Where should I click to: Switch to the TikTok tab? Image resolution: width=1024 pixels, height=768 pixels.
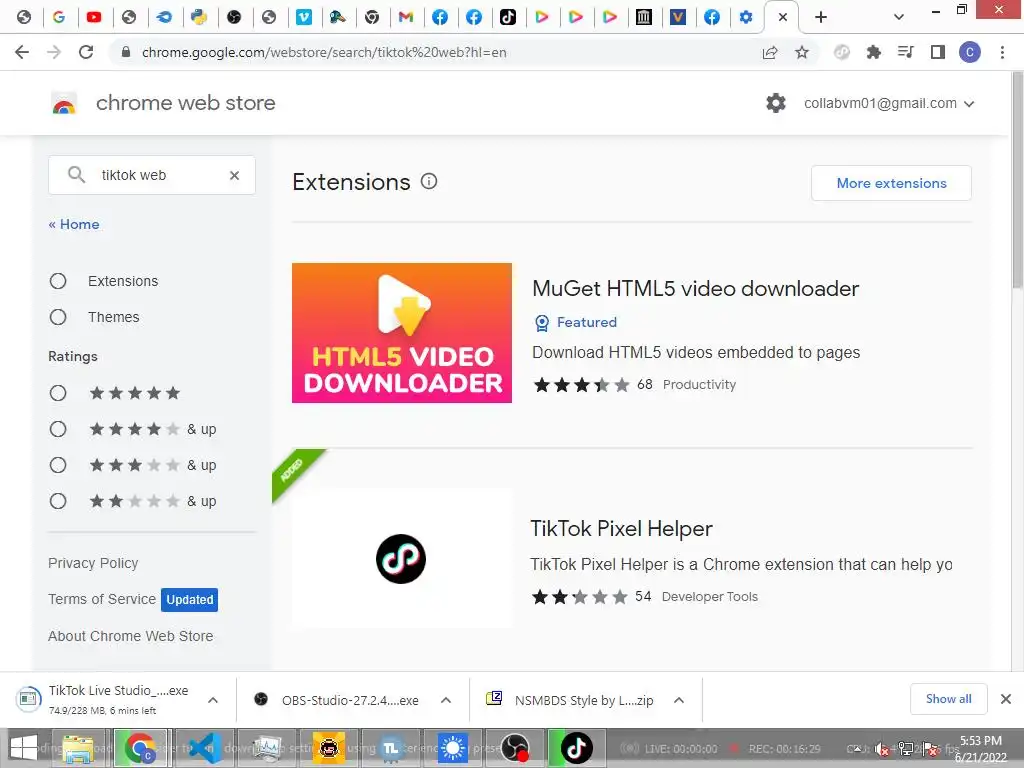pos(508,18)
